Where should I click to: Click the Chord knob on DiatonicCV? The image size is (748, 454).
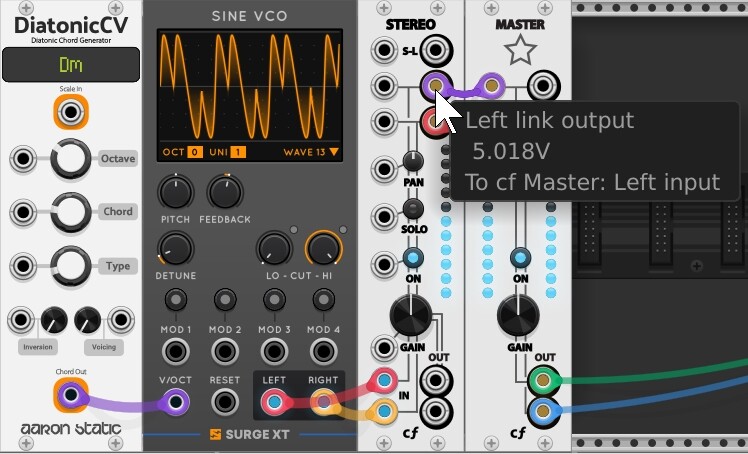[x=71, y=212]
